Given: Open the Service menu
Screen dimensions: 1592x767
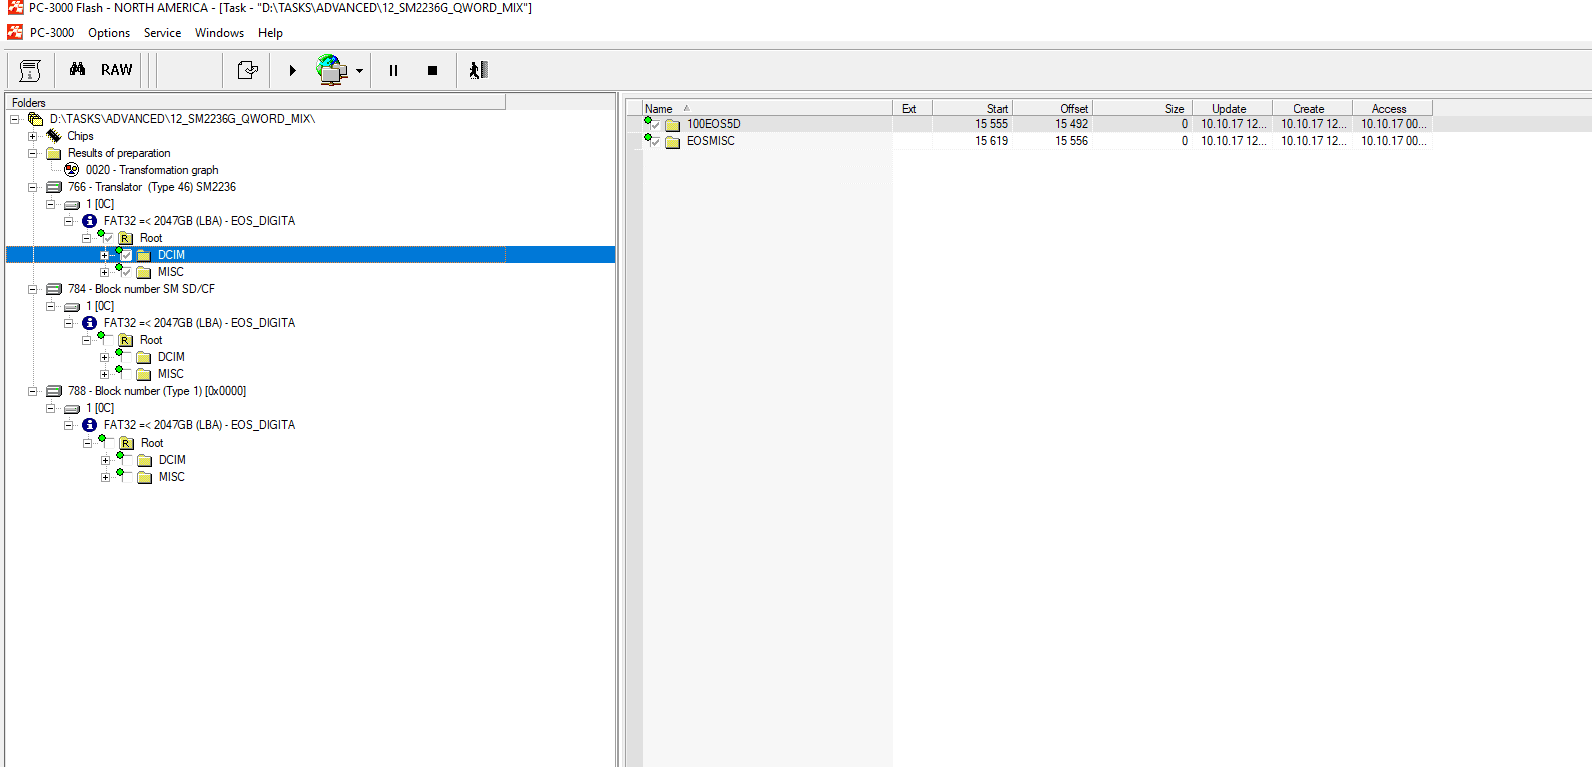Looking at the screenshot, I should click(x=162, y=33).
